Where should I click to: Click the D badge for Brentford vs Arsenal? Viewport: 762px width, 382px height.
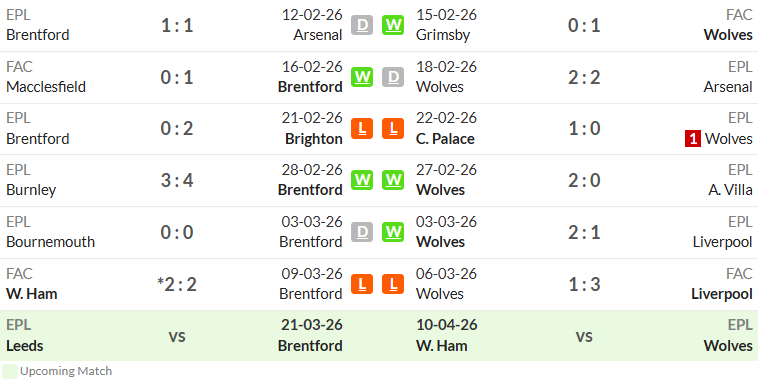(x=362, y=25)
